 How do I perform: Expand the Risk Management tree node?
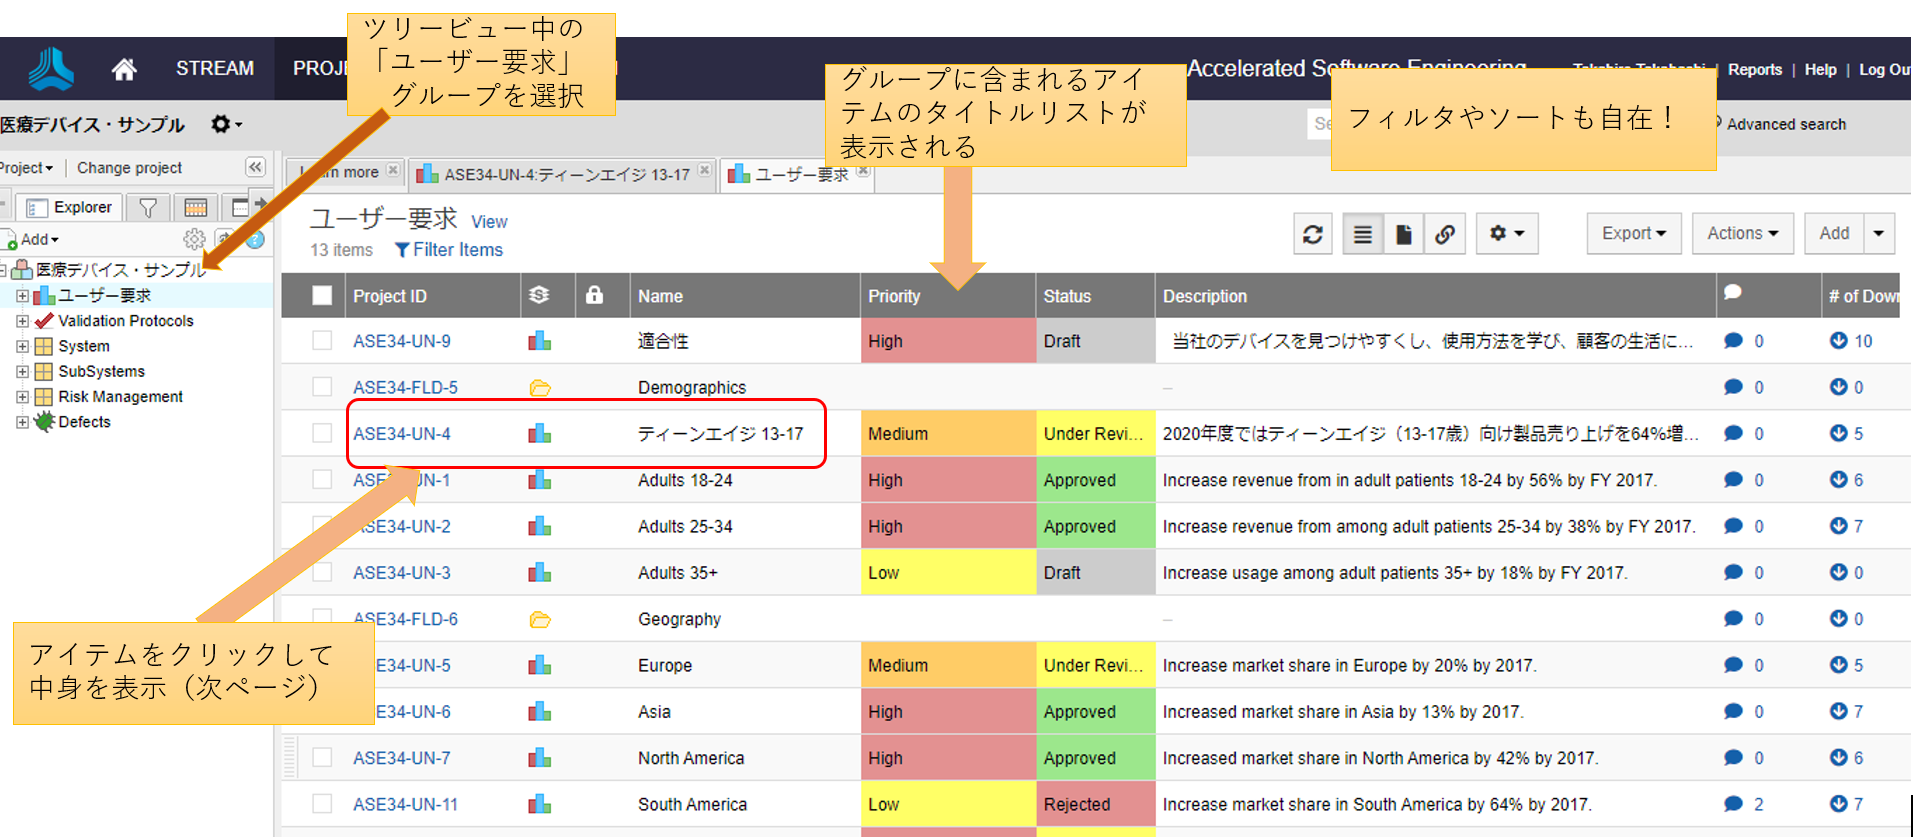[22, 397]
